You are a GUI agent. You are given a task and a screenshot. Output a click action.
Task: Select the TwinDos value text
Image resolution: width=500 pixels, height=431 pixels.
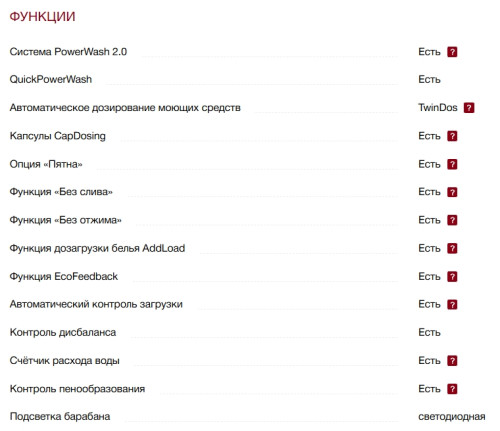(438, 107)
